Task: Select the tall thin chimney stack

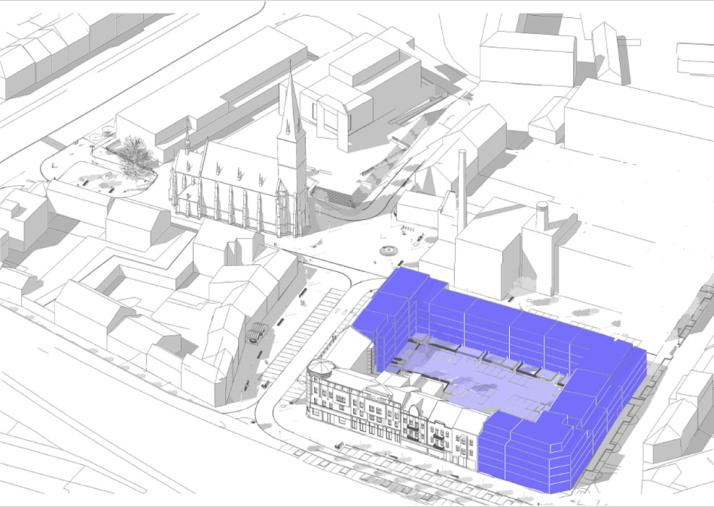Action: [x=462, y=186]
